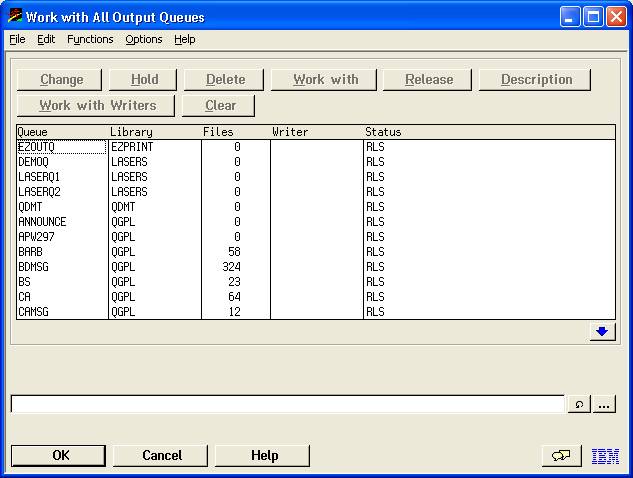Click the file count 324

231,266
